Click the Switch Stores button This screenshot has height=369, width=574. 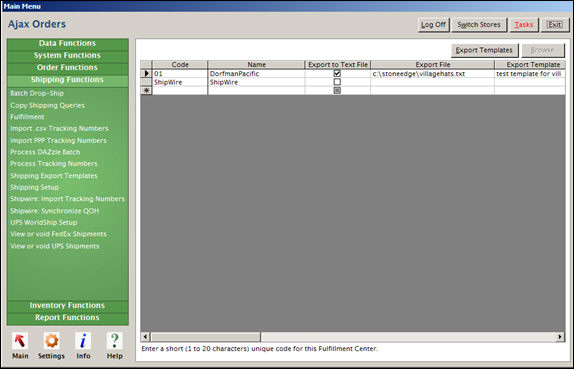[479, 25]
